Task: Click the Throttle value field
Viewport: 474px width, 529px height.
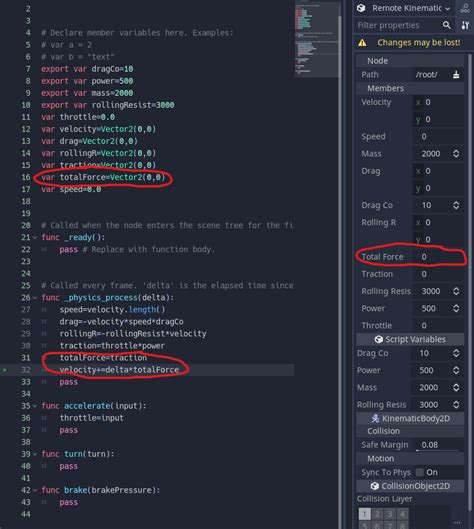Action: [x=439, y=326]
